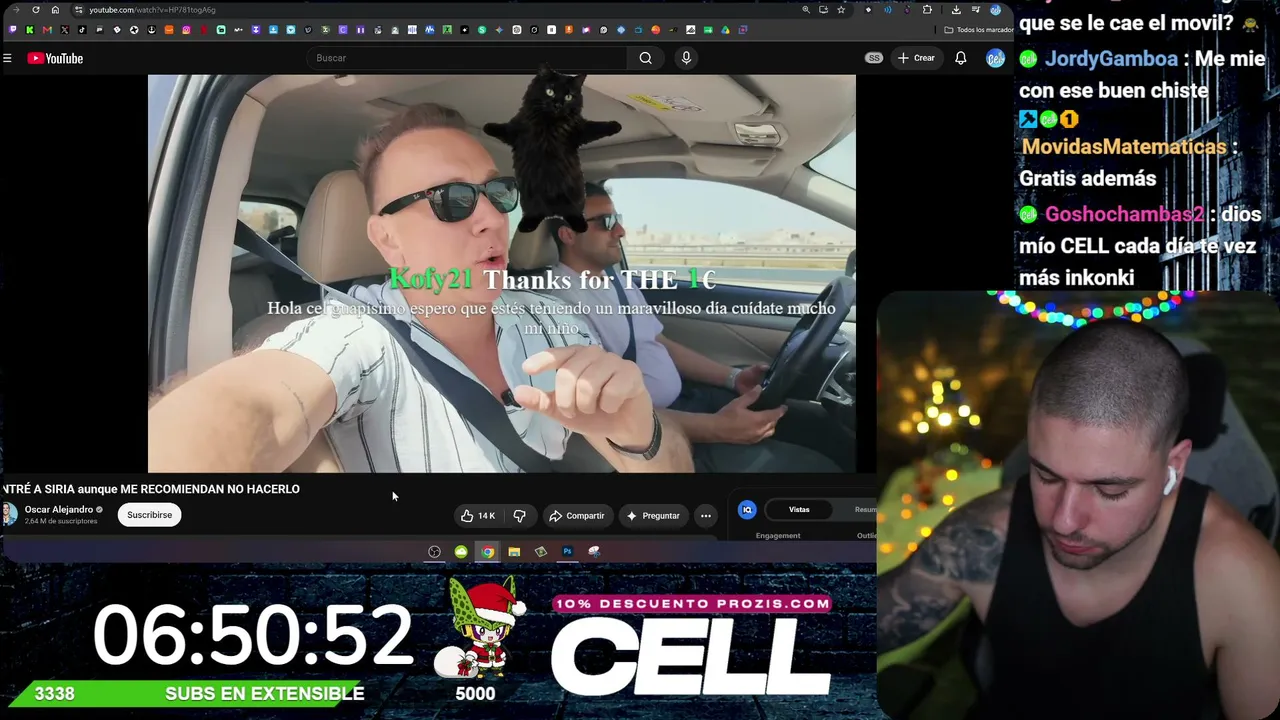Open the Extensions puzzle icon
Viewport: 1280px width, 720px height.
927,10
